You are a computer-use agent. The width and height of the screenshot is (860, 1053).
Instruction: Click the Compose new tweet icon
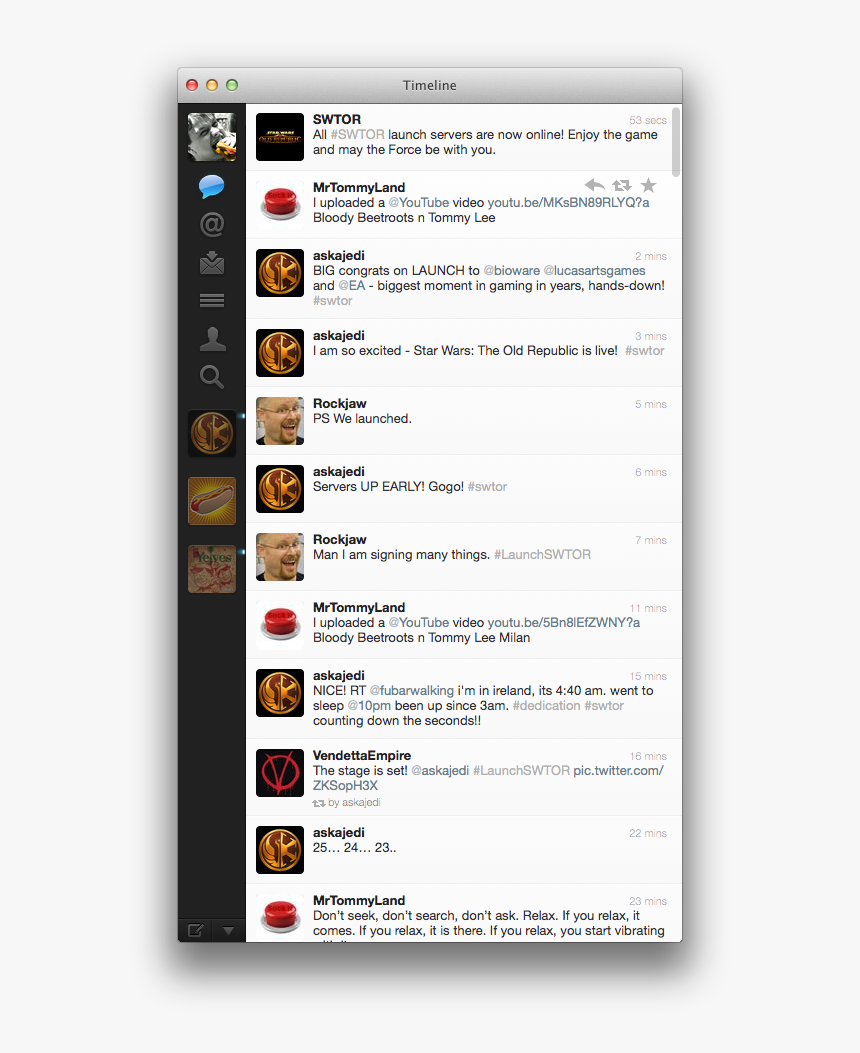[195, 930]
